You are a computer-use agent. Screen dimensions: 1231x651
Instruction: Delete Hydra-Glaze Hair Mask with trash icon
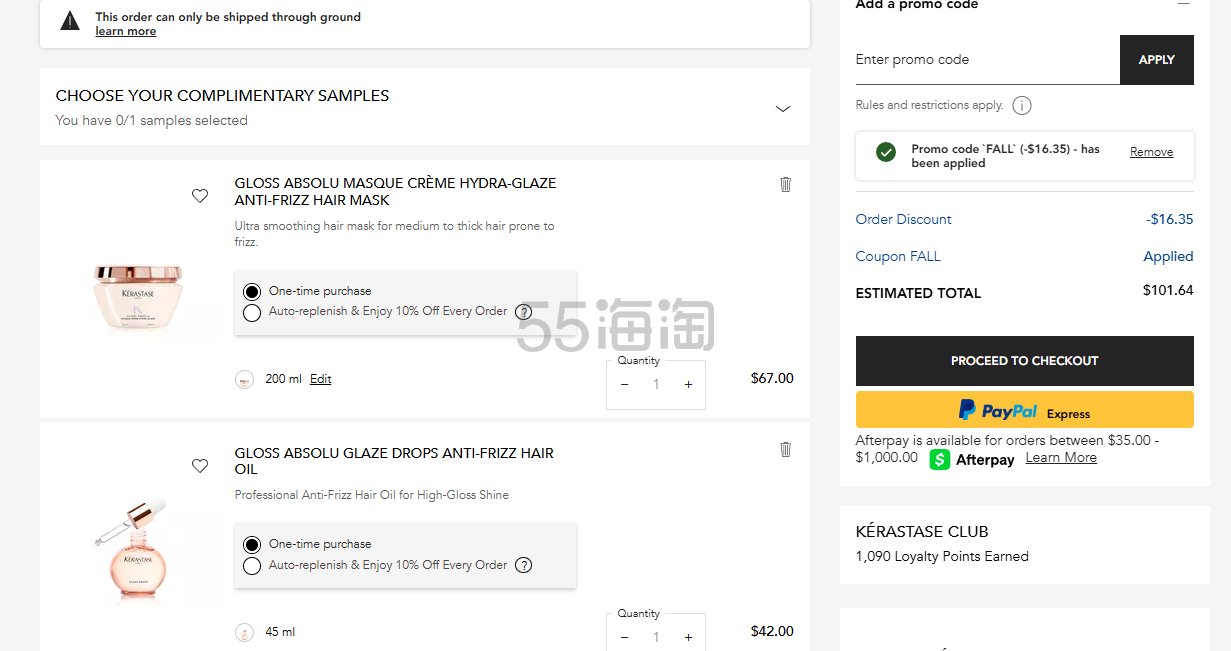pos(785,184)
